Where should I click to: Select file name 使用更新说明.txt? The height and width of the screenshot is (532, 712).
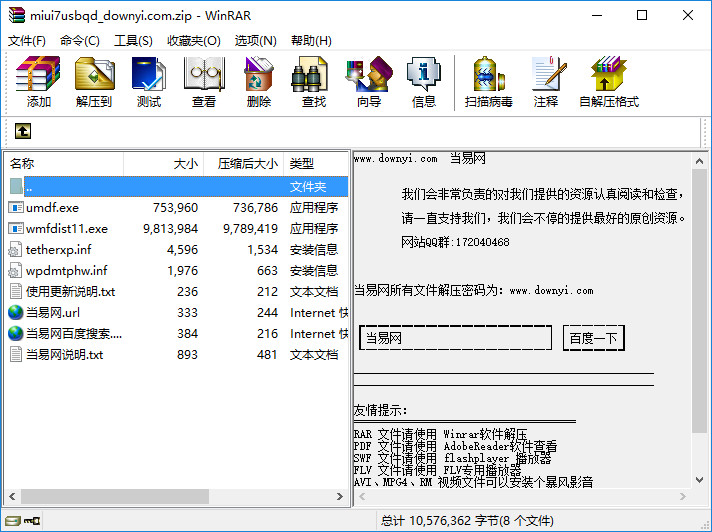(70, 291)
